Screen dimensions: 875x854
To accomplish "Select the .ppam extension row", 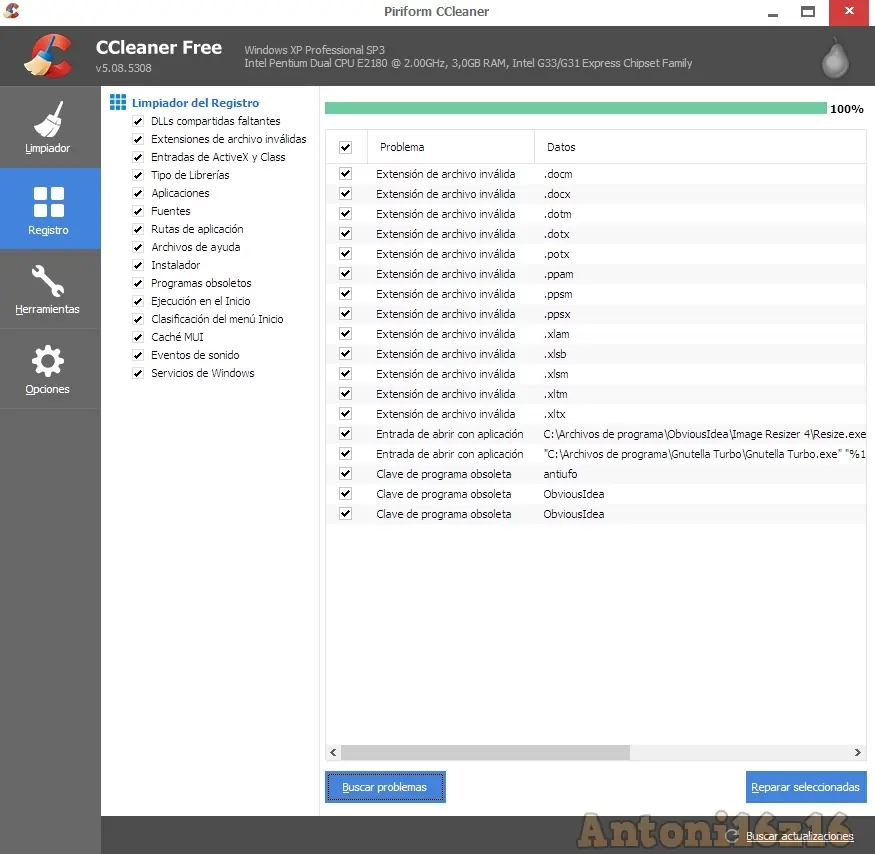I will (596, 274).
